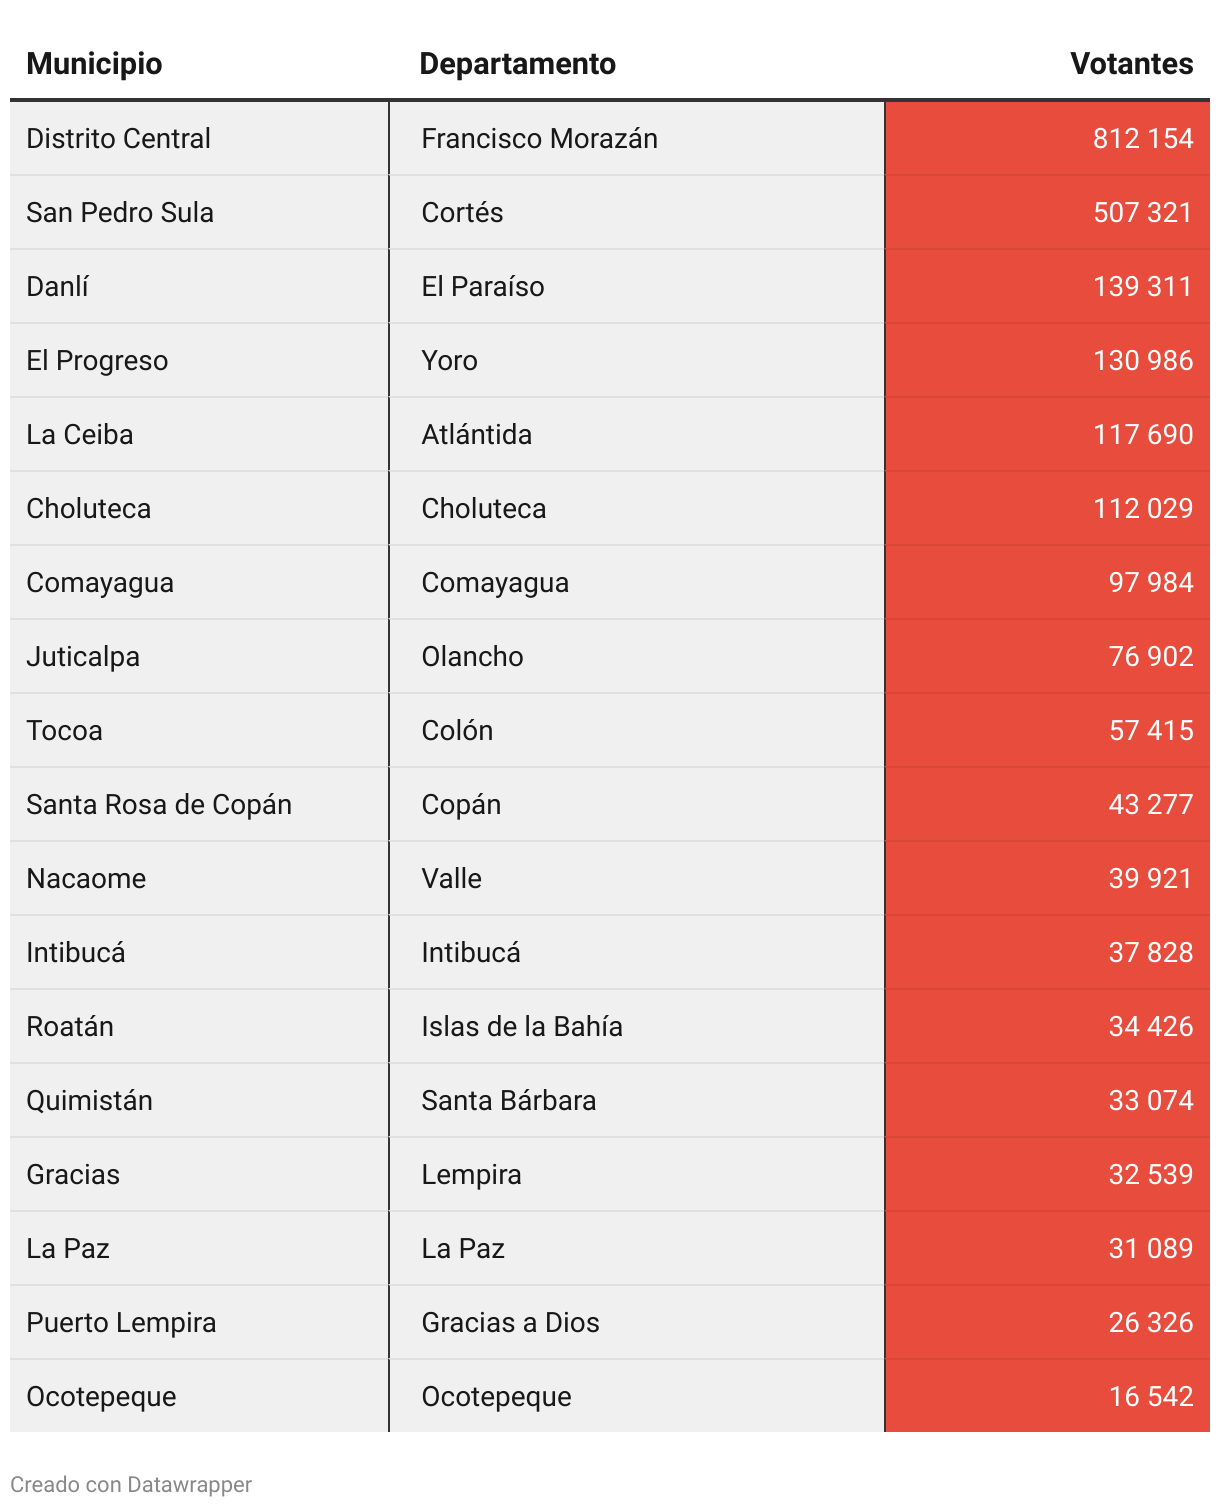Open the Creado con Datawrapper link
This screenshot has height=1508, width=1220.
(131, 1484)
